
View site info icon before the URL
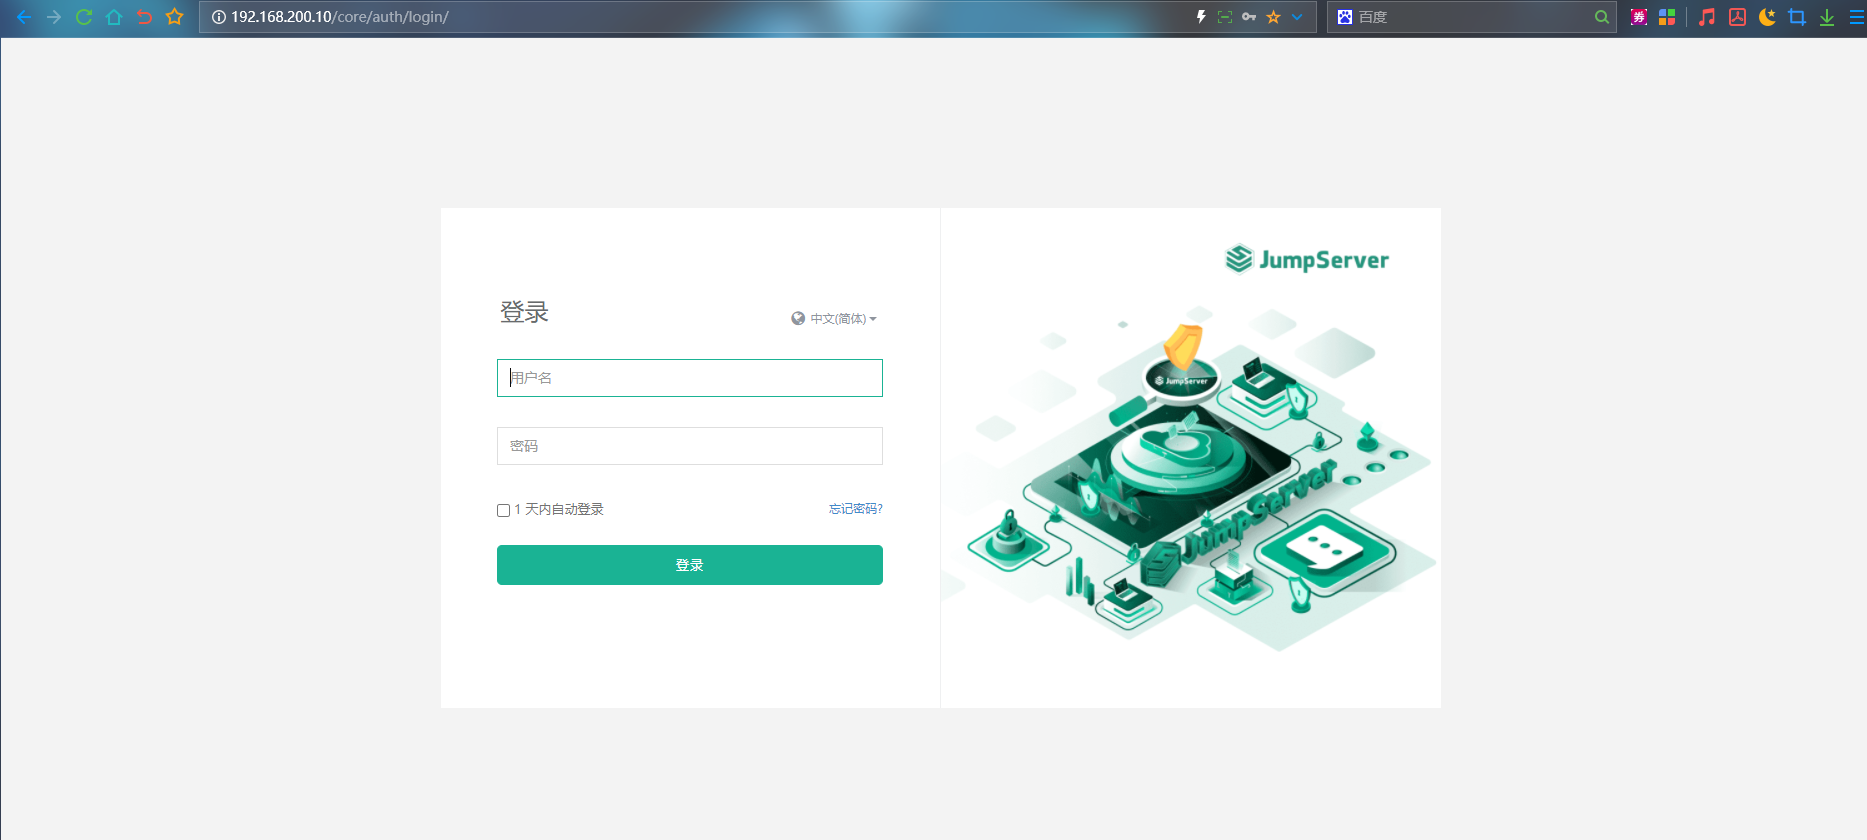(218, 17)
